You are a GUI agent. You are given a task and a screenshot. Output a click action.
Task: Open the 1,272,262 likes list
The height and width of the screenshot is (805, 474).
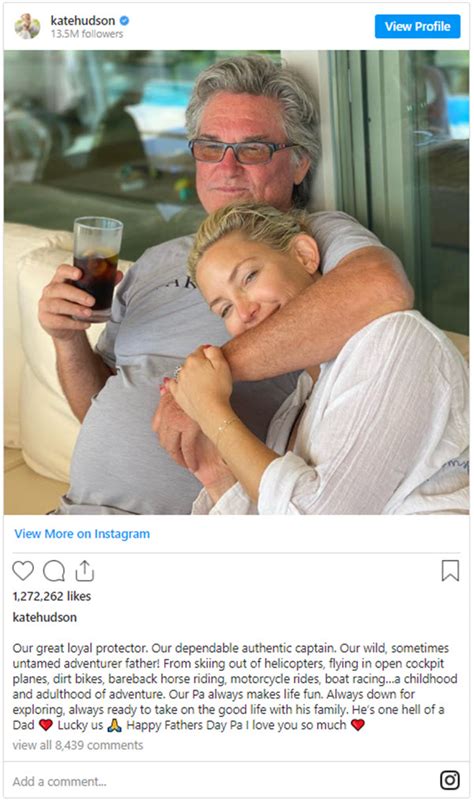[x=52, y=596]
